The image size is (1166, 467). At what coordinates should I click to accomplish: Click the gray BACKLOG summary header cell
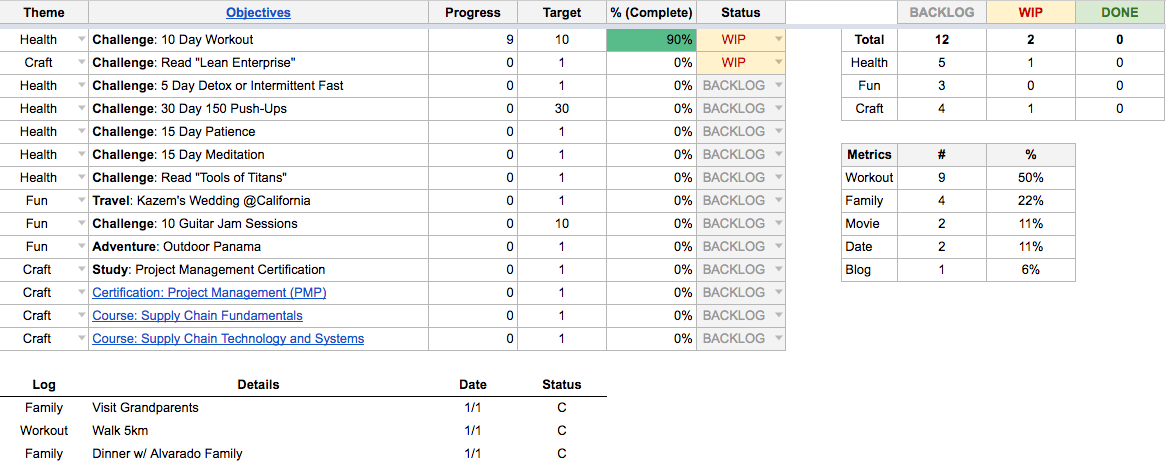tap(941, 13)
